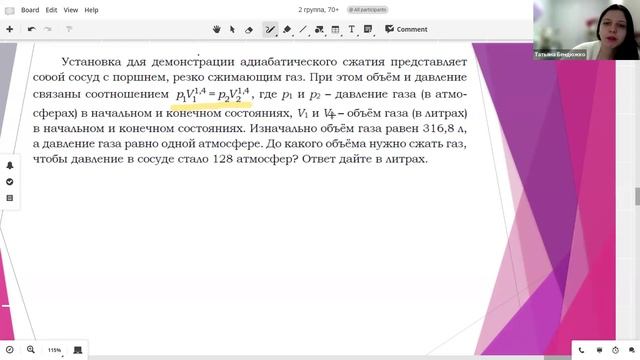Click the word 'Установка' in the text
The height and width of the screenshot is (360, 640).
91,62
